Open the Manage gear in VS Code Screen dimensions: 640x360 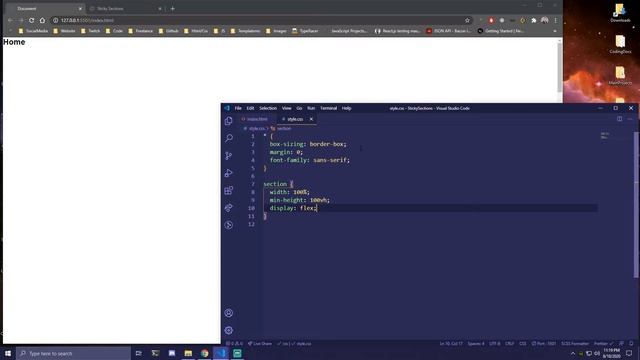pos(229,330)
